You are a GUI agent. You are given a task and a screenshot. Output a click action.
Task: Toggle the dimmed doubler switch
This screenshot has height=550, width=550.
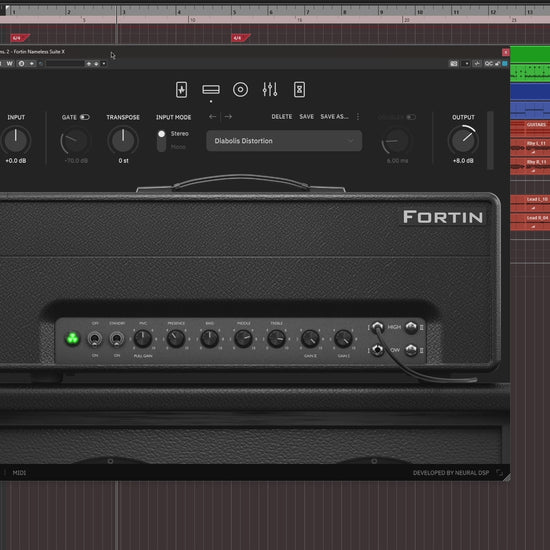411,117
